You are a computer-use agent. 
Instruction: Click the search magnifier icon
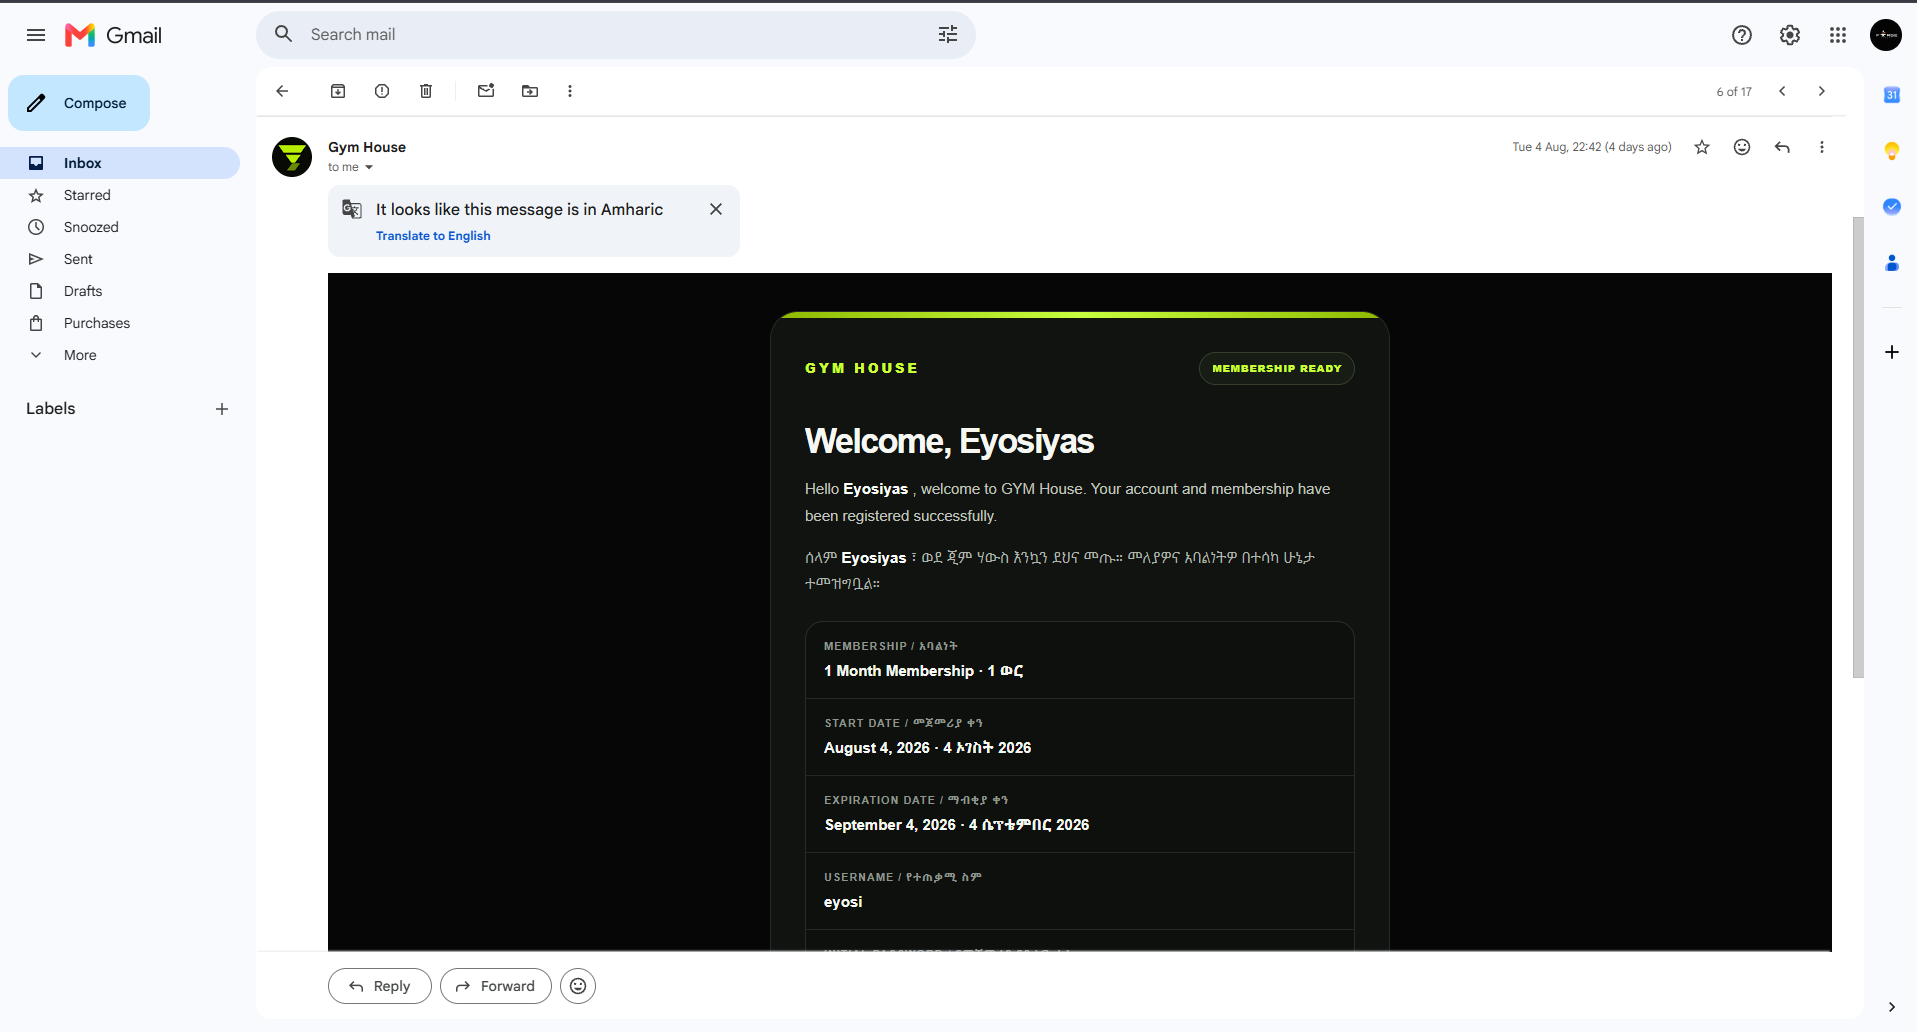pos(284,34)
